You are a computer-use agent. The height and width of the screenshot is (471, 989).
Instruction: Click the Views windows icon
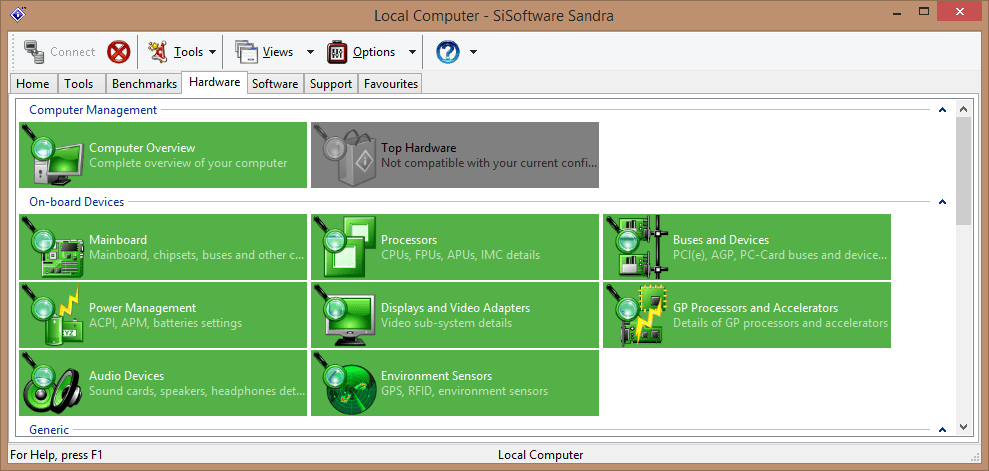coord(247,52)
